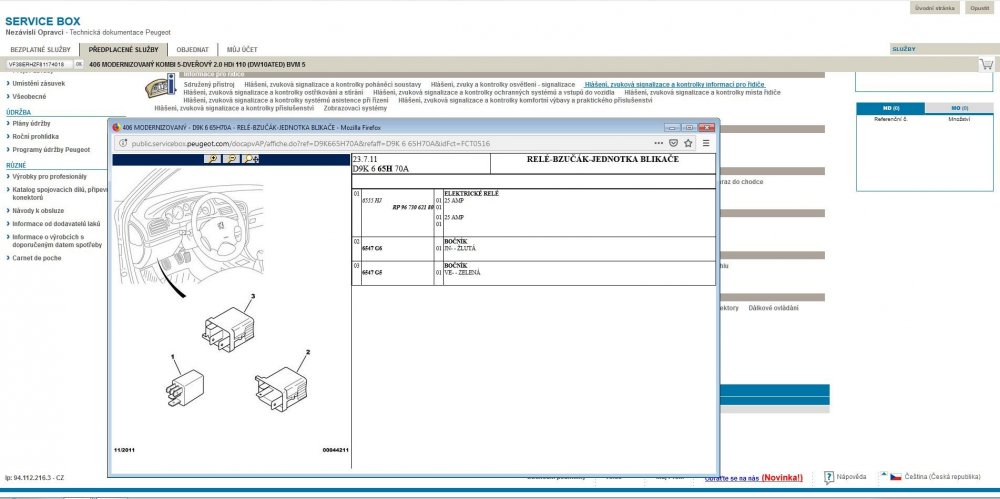Open kontrolky poháněcí soustavy link
Viewport: 1000px width, 499px height.
[x=333, y=84]
